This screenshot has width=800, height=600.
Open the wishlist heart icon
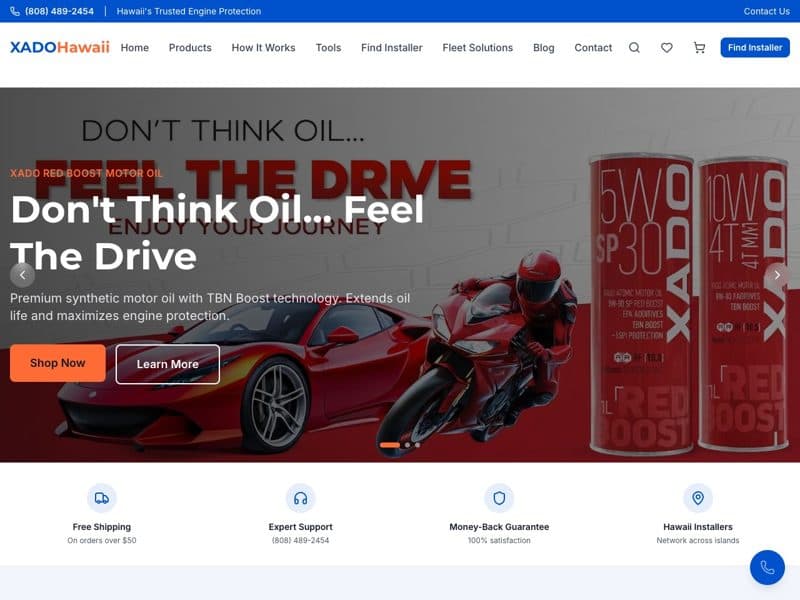(667, 47)
